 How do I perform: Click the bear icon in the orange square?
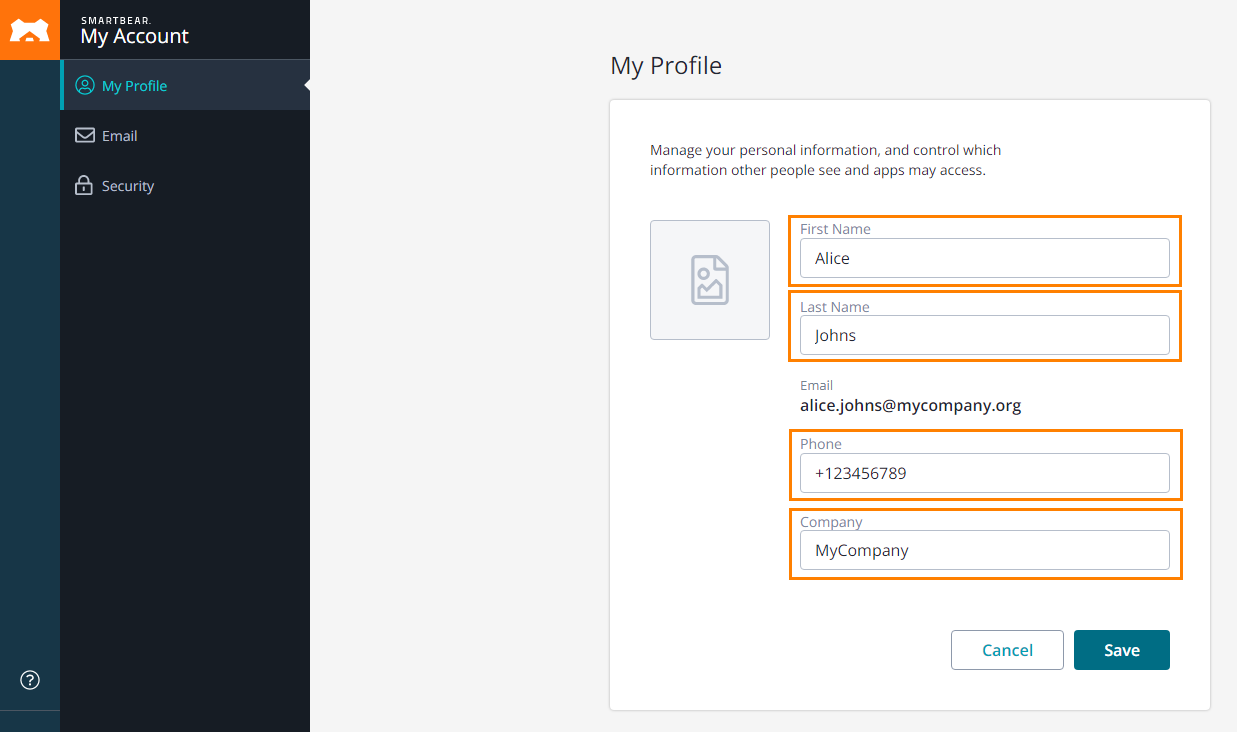pos(30,29)
